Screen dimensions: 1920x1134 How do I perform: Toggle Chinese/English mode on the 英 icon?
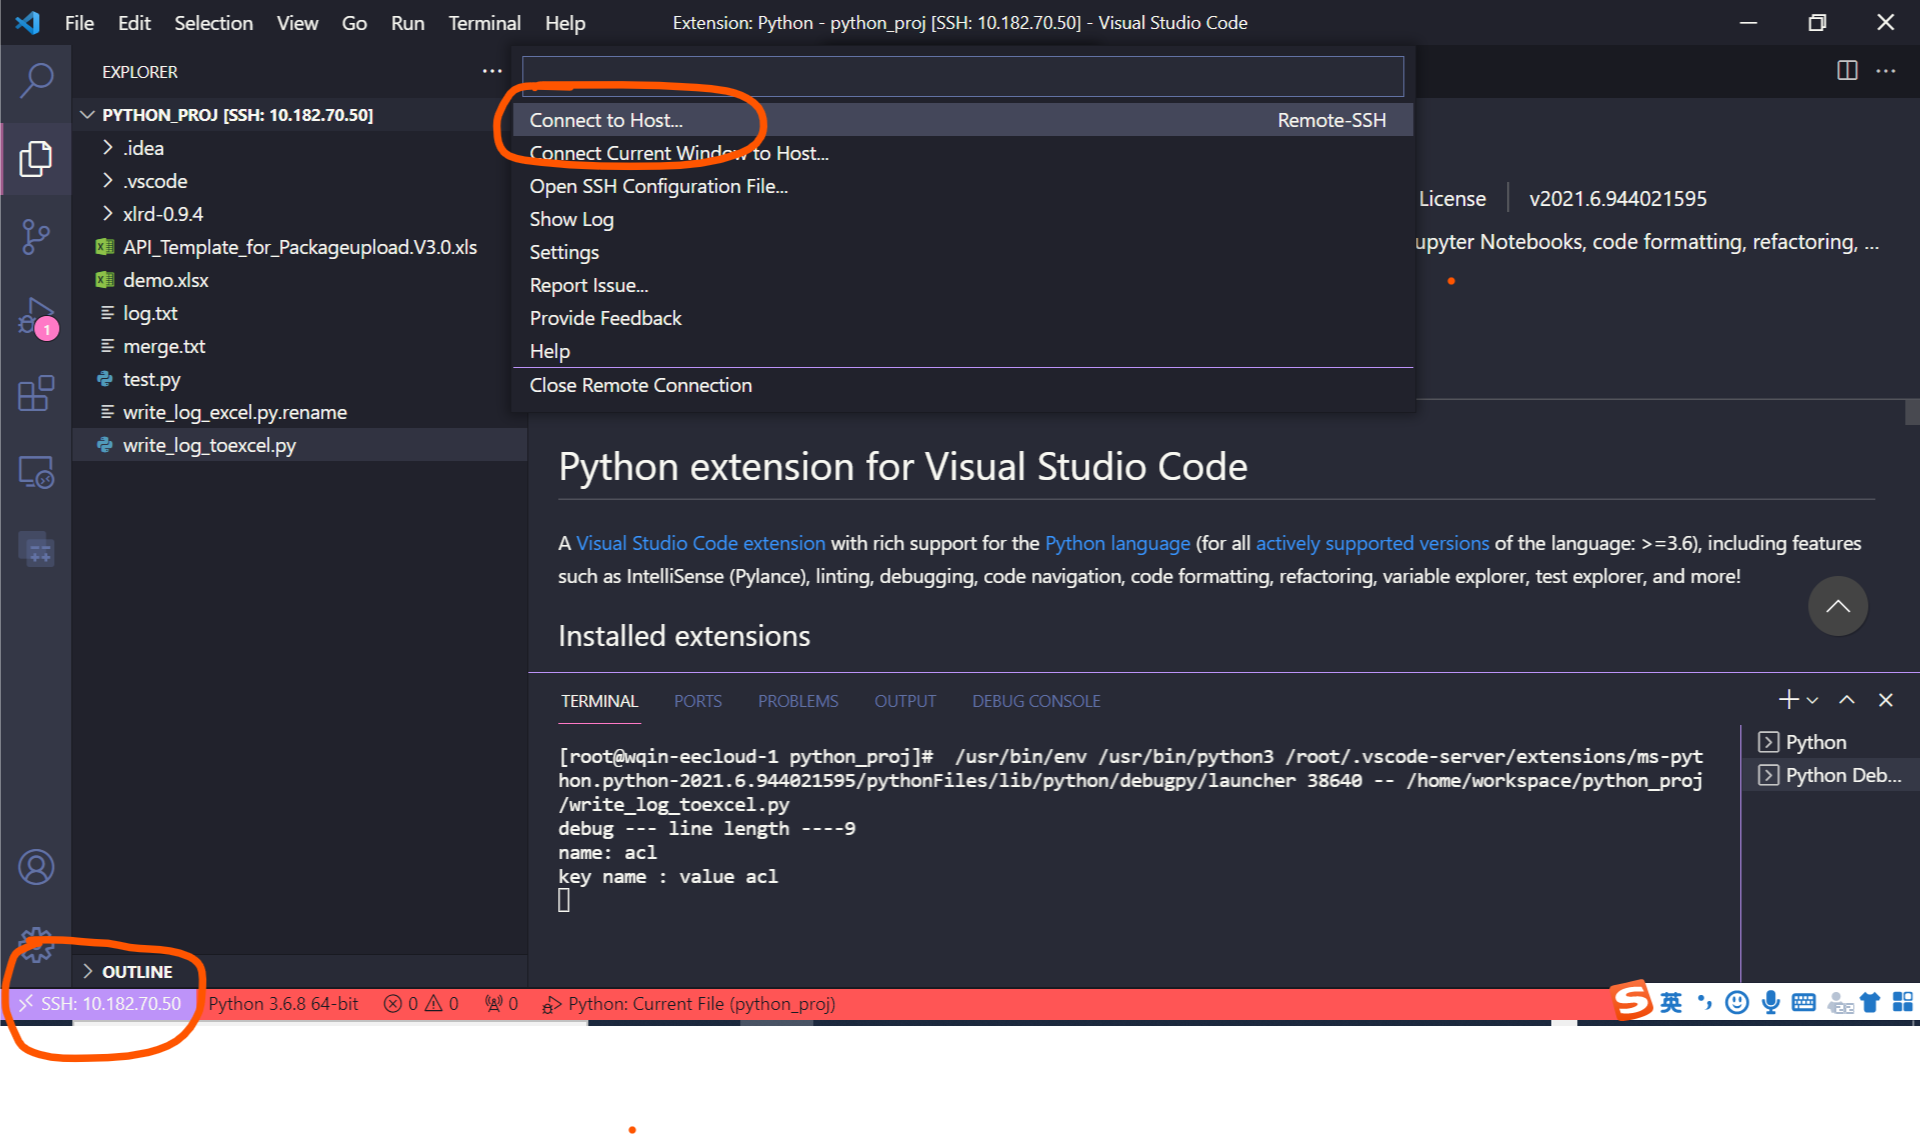pos(1670,1002)
